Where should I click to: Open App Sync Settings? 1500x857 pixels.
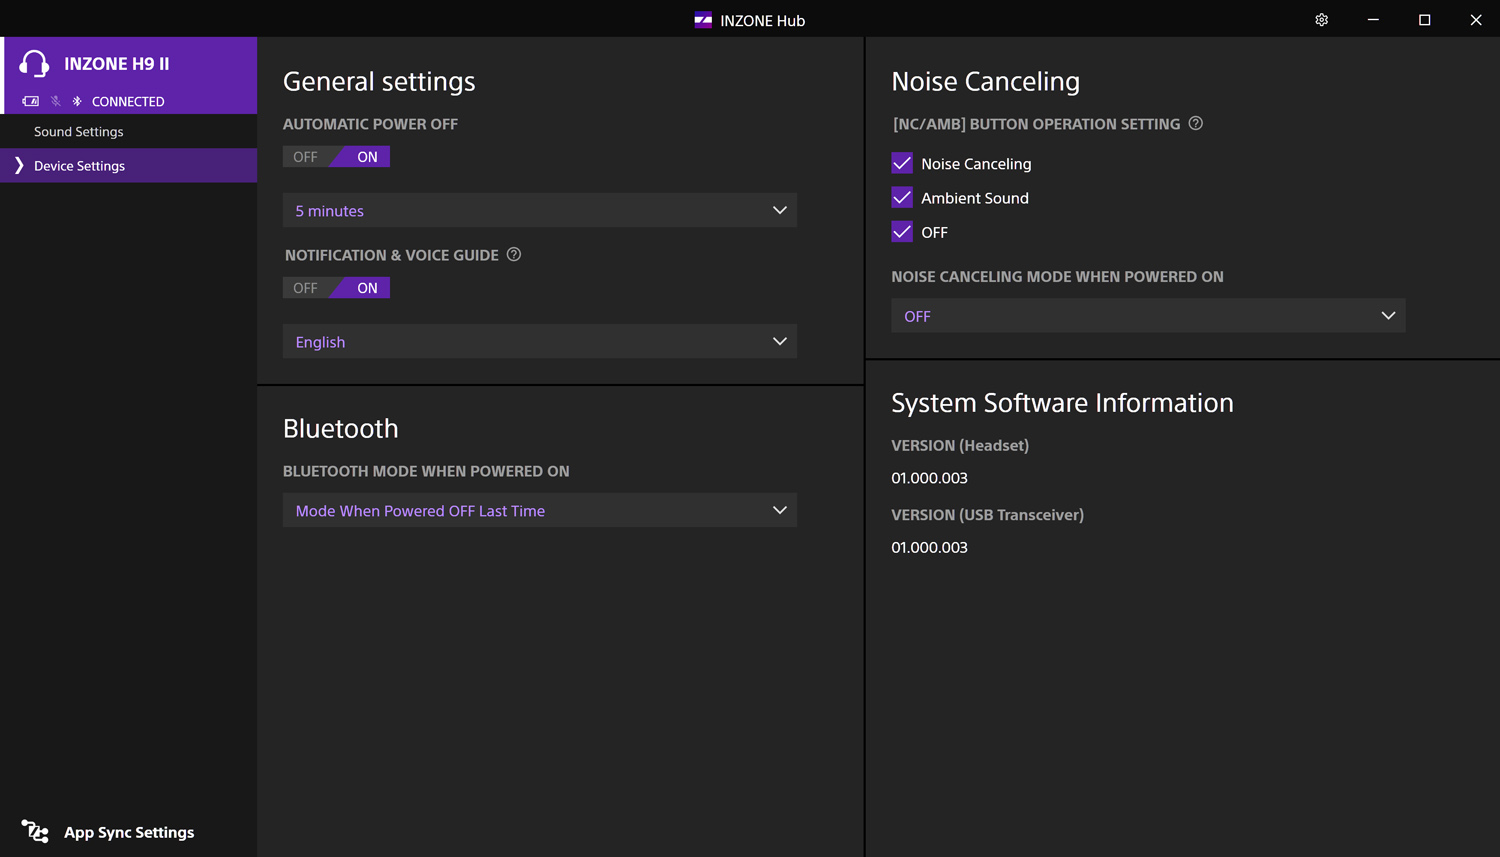click(x=129, y=832)
